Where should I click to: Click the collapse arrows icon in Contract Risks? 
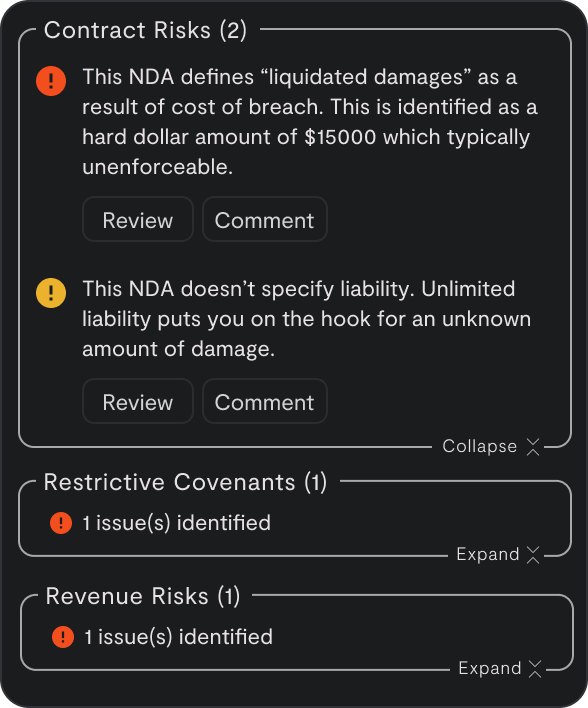(533, 447)
